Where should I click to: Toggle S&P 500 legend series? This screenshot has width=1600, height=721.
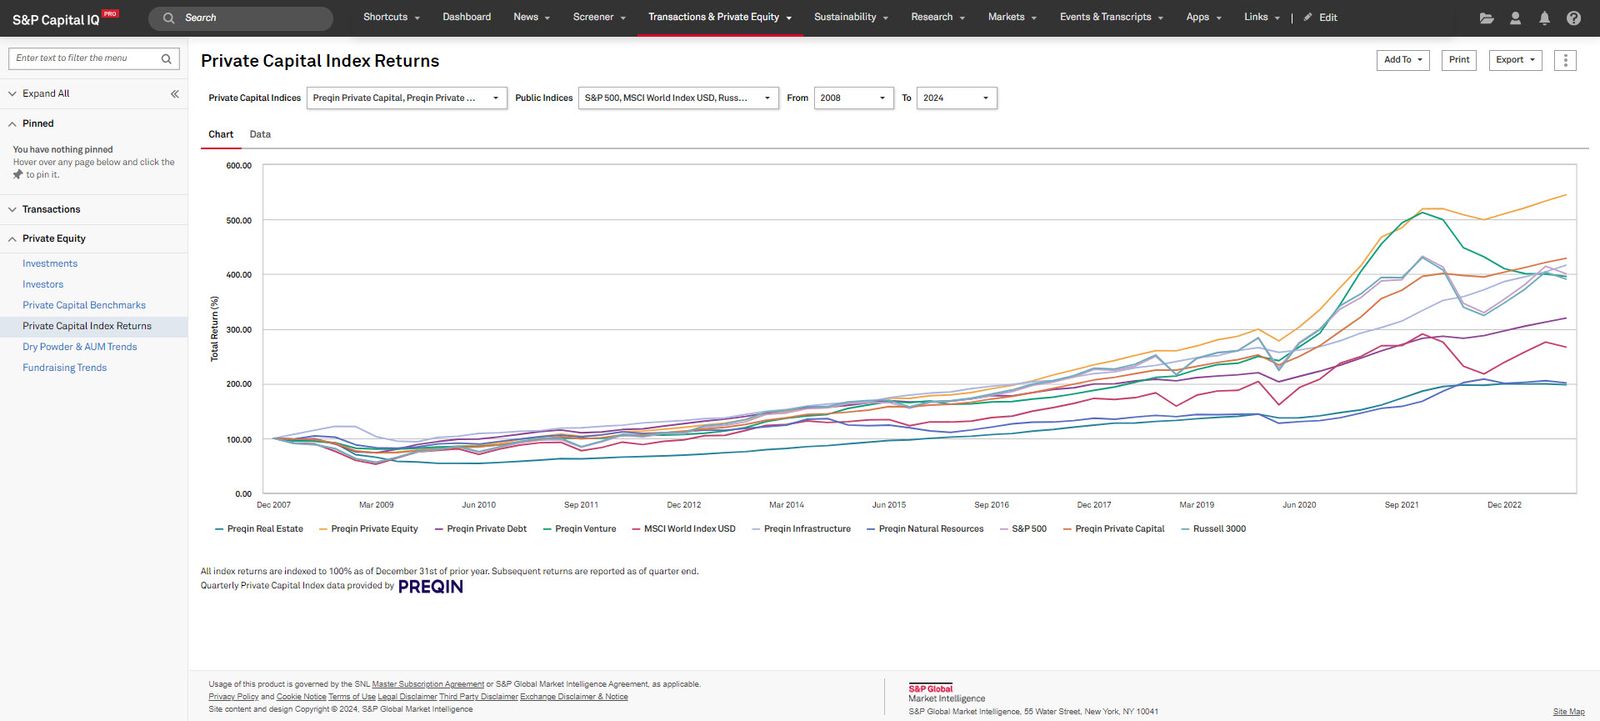point(1023,529)
